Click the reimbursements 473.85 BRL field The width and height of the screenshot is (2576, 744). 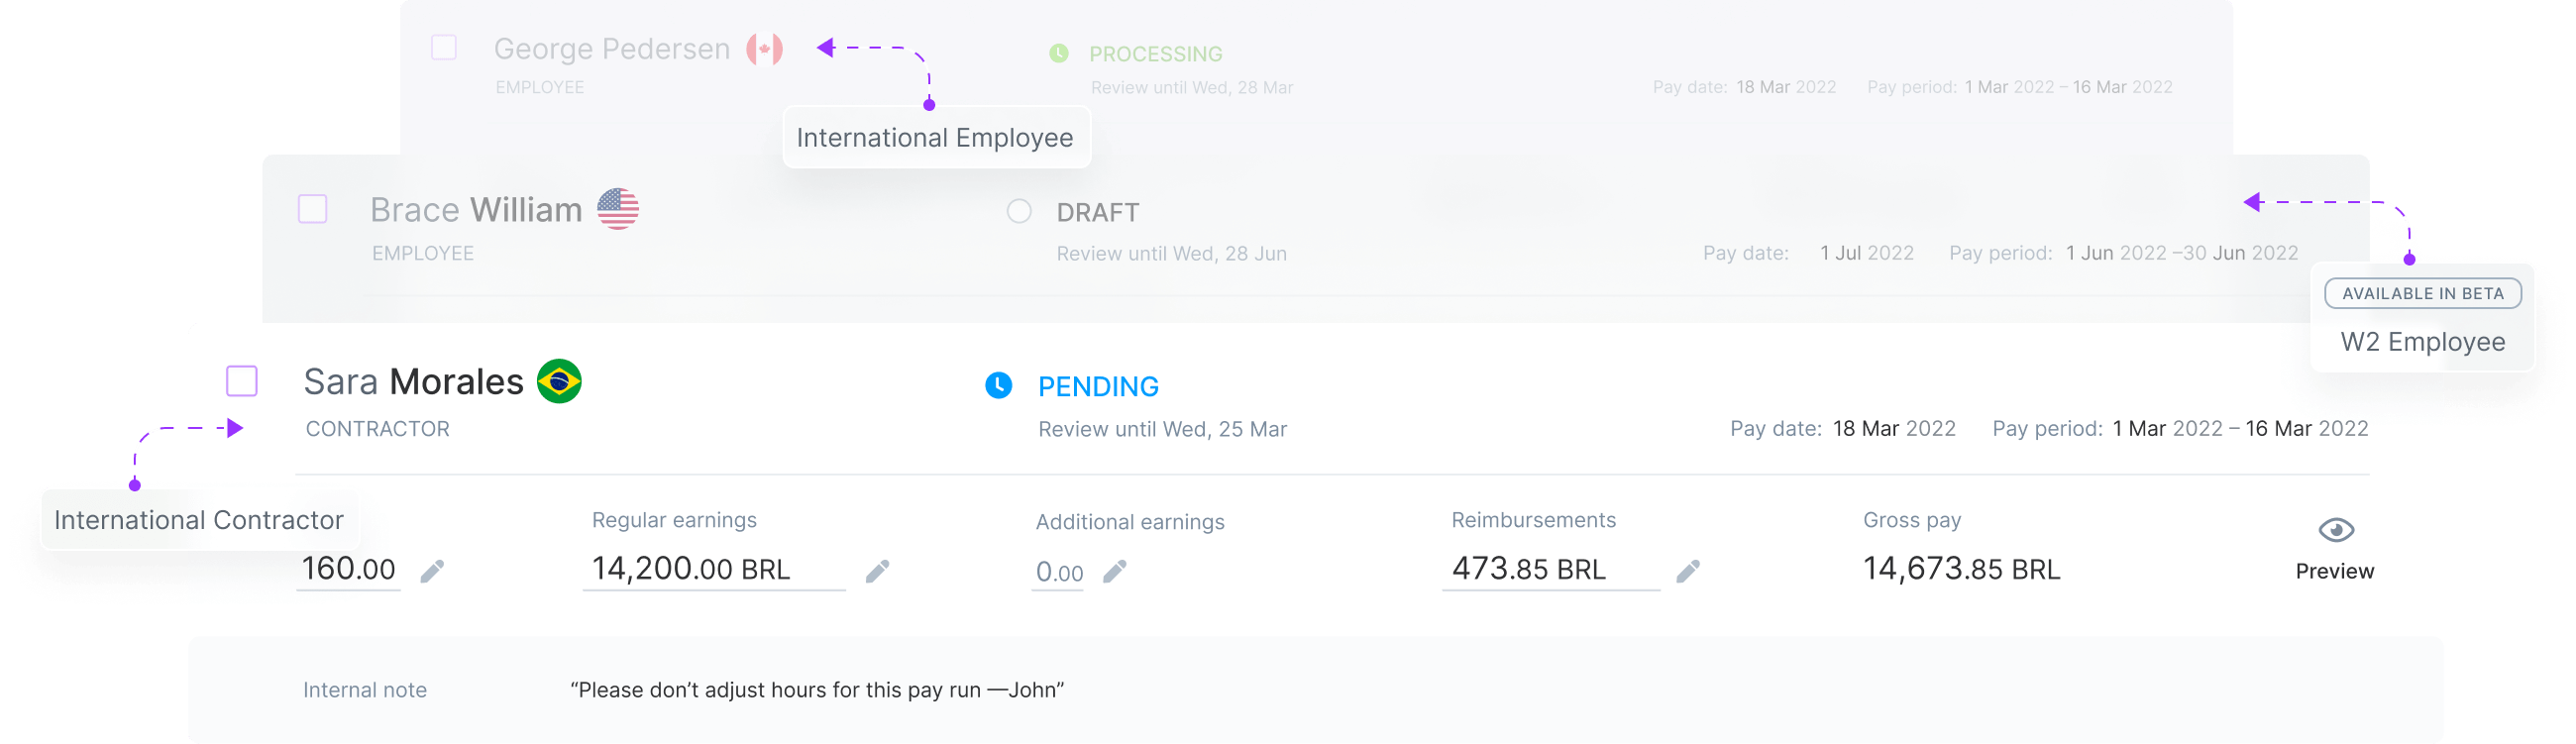click(x=1551, y=570)
